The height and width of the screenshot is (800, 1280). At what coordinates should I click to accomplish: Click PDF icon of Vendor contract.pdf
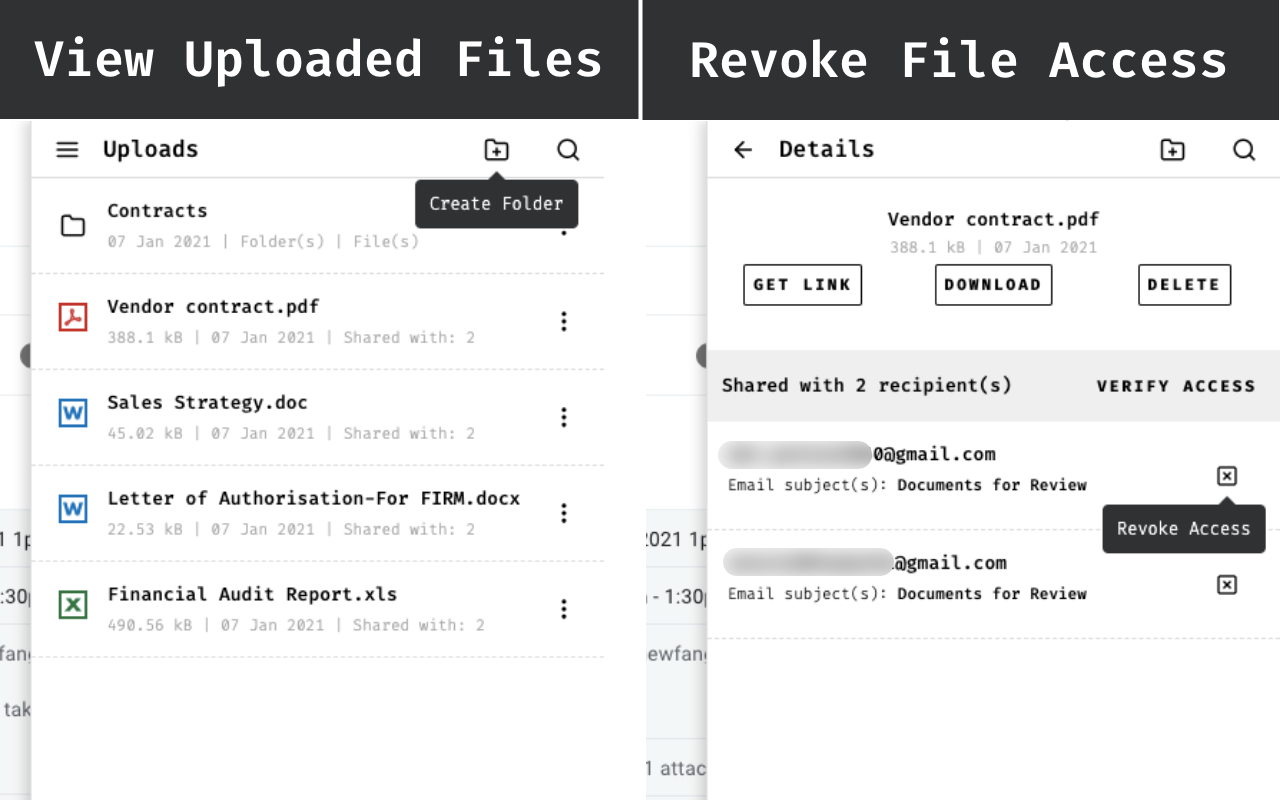tap(73, 317)
